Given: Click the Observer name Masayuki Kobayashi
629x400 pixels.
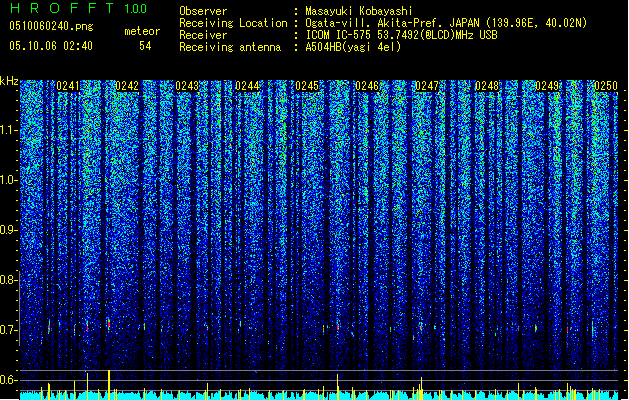Looking at the screenshot, I should coord(359,11).
